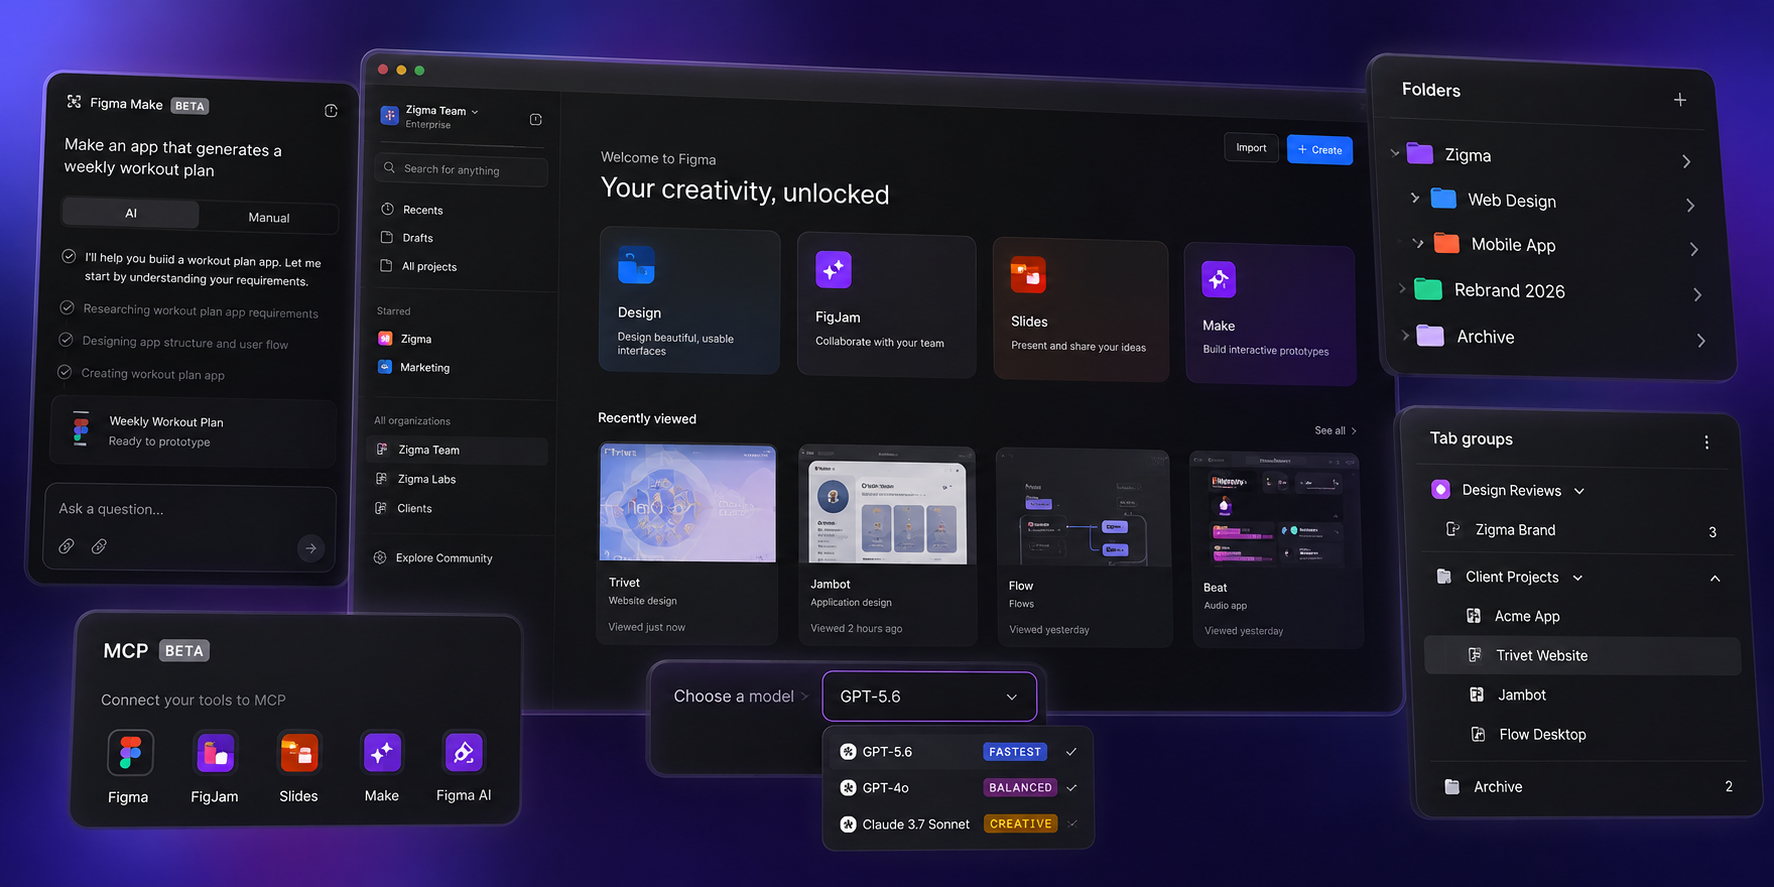Collapse Client Projects with up arrow

(1715, 579)
